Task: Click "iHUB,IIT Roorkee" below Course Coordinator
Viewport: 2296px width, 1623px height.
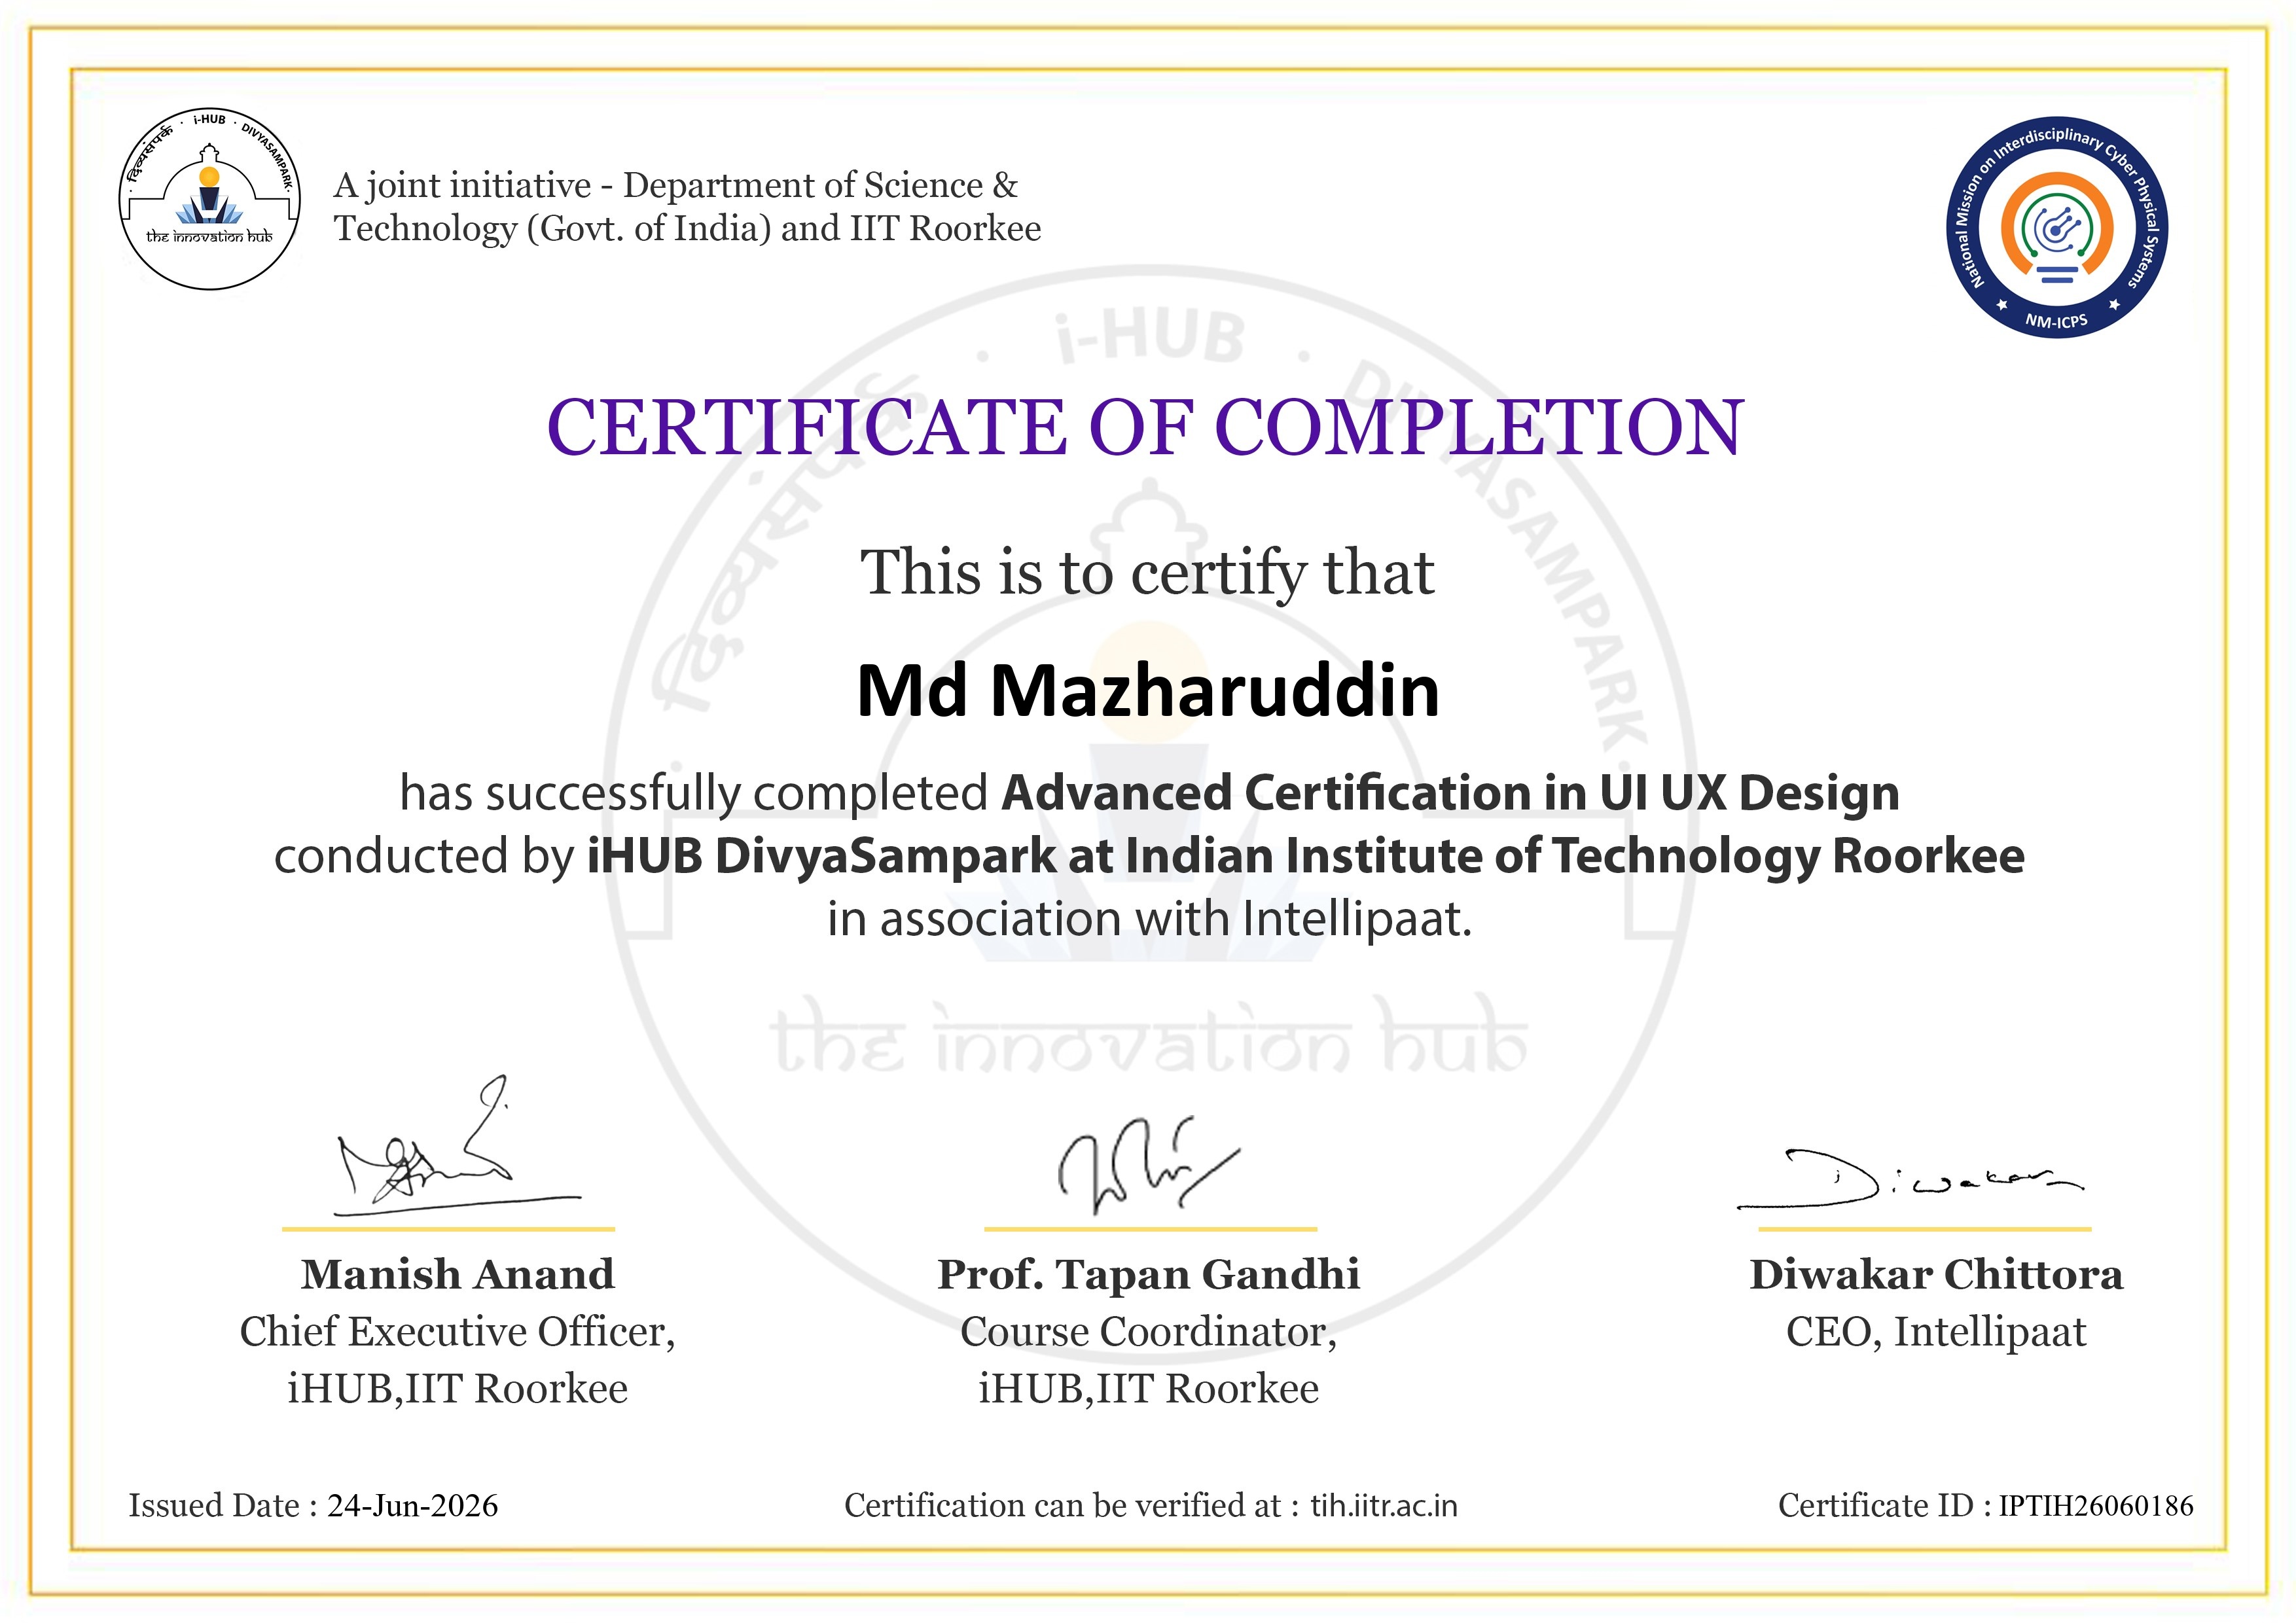Action: [1148, 1389]
